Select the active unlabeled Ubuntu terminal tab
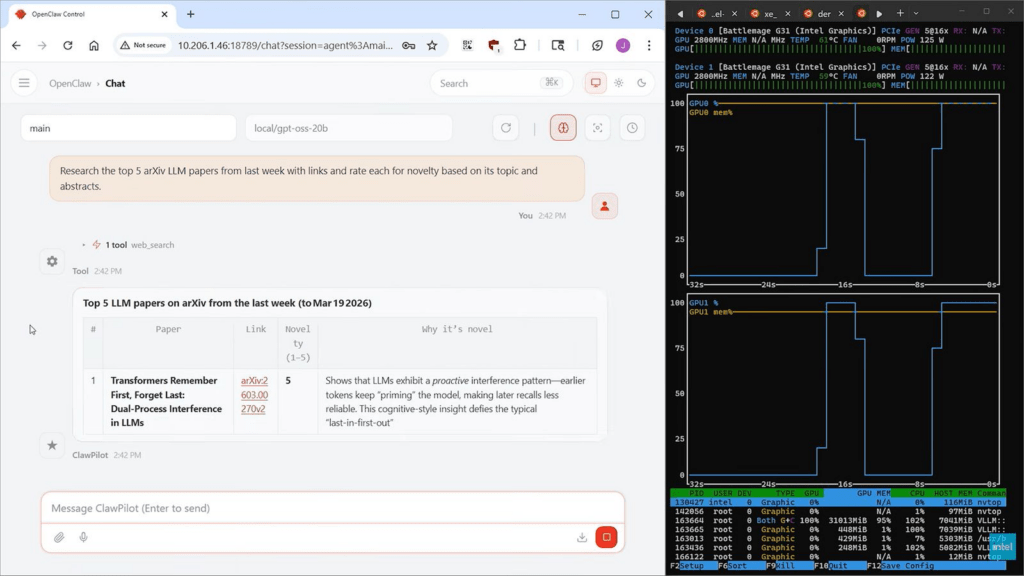Image resolution: width=1024 pixels, height=576 pixels. click(x=861, y=13)
